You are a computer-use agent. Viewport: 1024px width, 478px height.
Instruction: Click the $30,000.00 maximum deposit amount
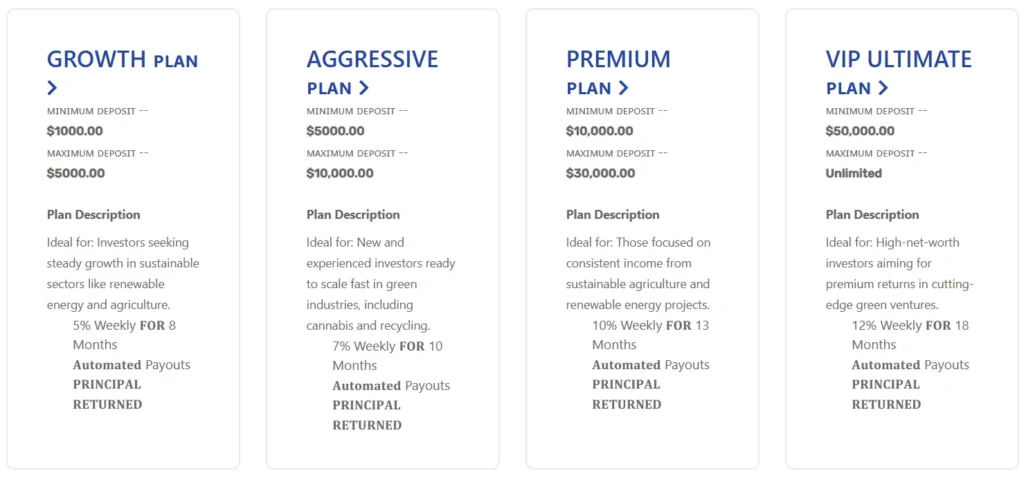click(x=600, y=173)
